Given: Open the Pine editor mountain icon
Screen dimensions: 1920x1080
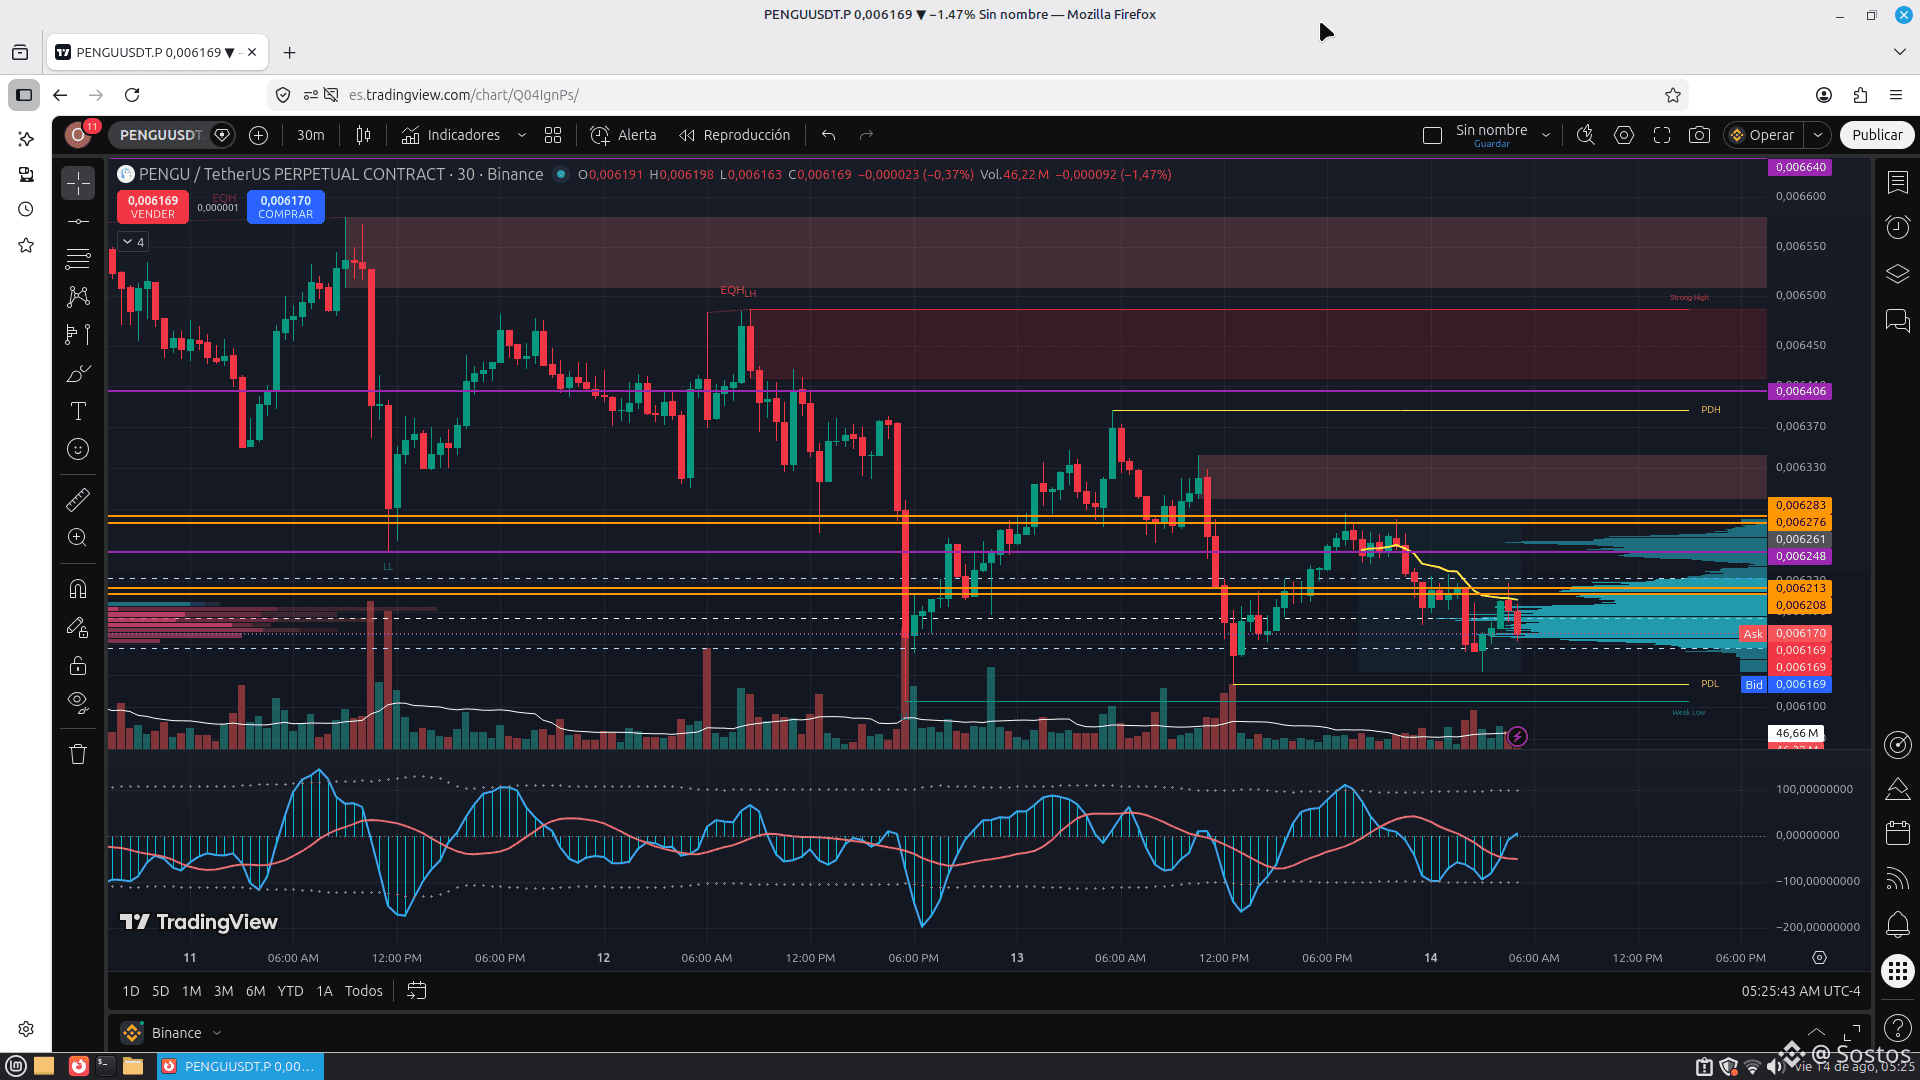Looking at the screenshot, I should [x=1897, y=789].
